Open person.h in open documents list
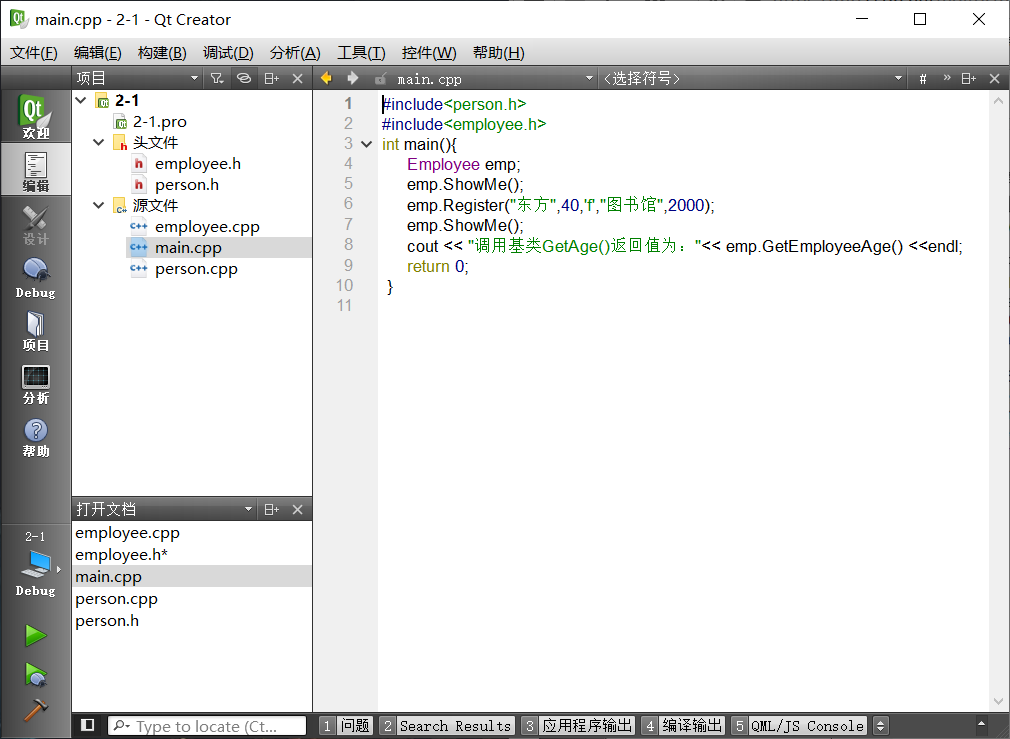This screenshot has height=739, width=1010. tap(192, 620)
